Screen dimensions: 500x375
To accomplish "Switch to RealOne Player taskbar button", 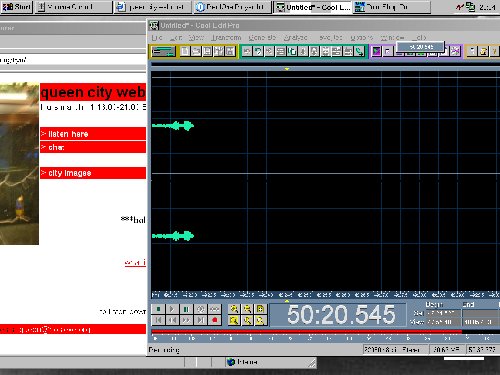I will coord(233,7).
